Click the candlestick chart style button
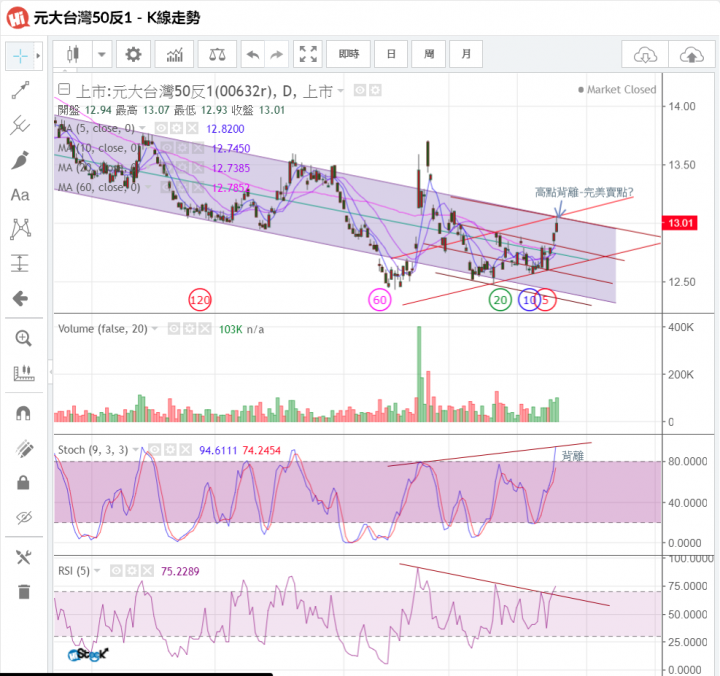 coord(73,54)
